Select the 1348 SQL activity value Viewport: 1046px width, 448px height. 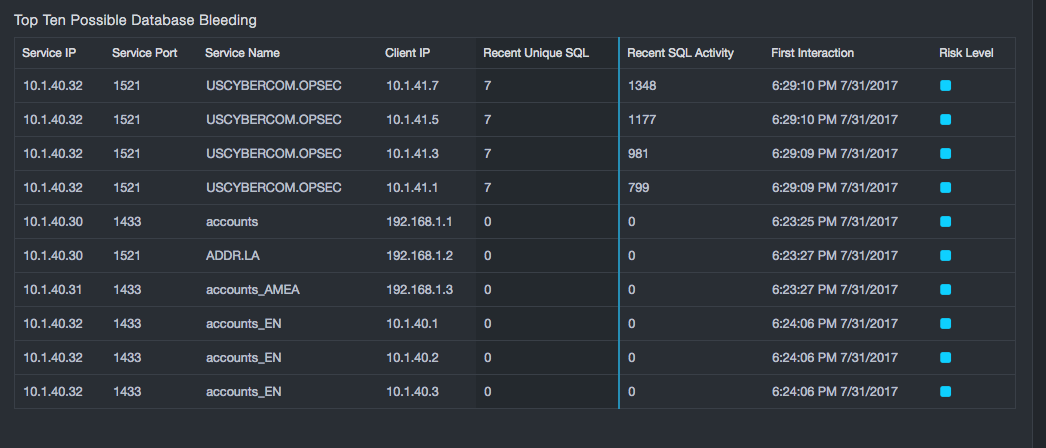click(642, 86)
